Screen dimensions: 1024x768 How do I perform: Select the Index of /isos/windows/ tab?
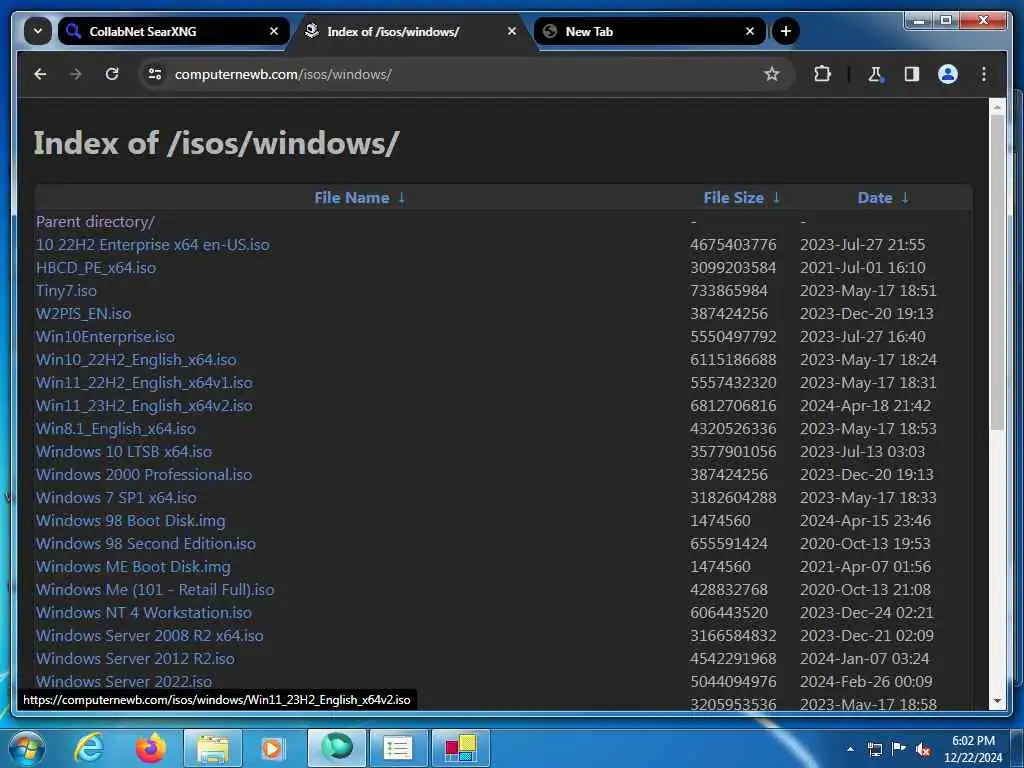411,31
